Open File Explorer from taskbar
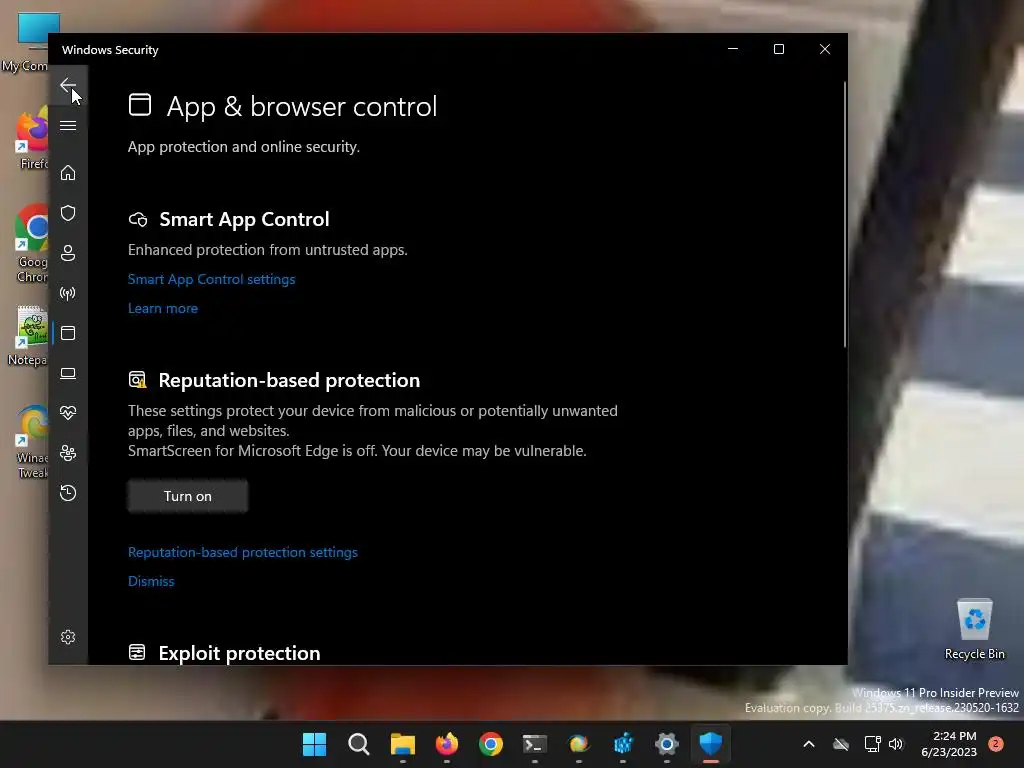The width and height of the screenshot is (1024, 768). (402, 744)
